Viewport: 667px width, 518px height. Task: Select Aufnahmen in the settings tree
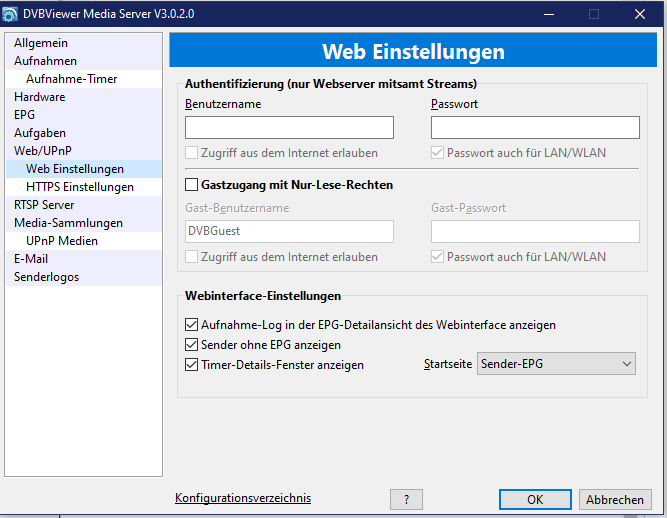(x=84, y=61)
